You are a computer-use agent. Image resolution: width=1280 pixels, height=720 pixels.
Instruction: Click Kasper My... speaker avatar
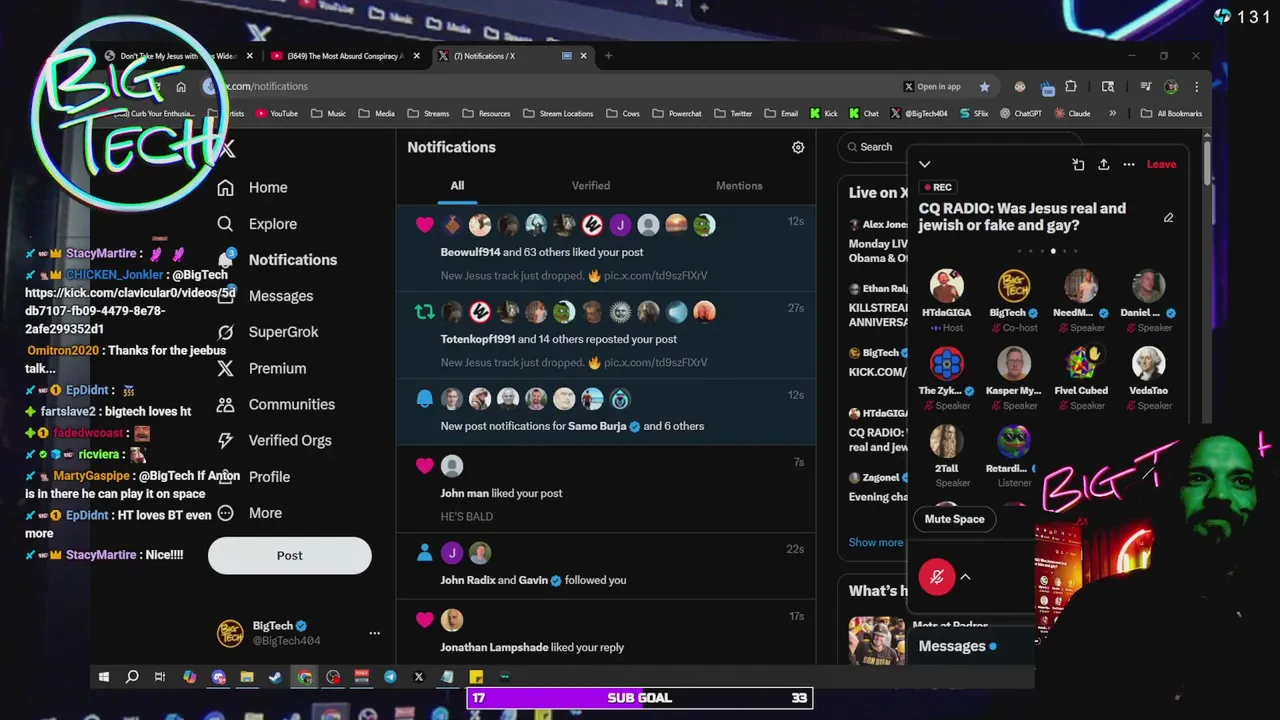pyautogui.click(x=1013, y=364)
